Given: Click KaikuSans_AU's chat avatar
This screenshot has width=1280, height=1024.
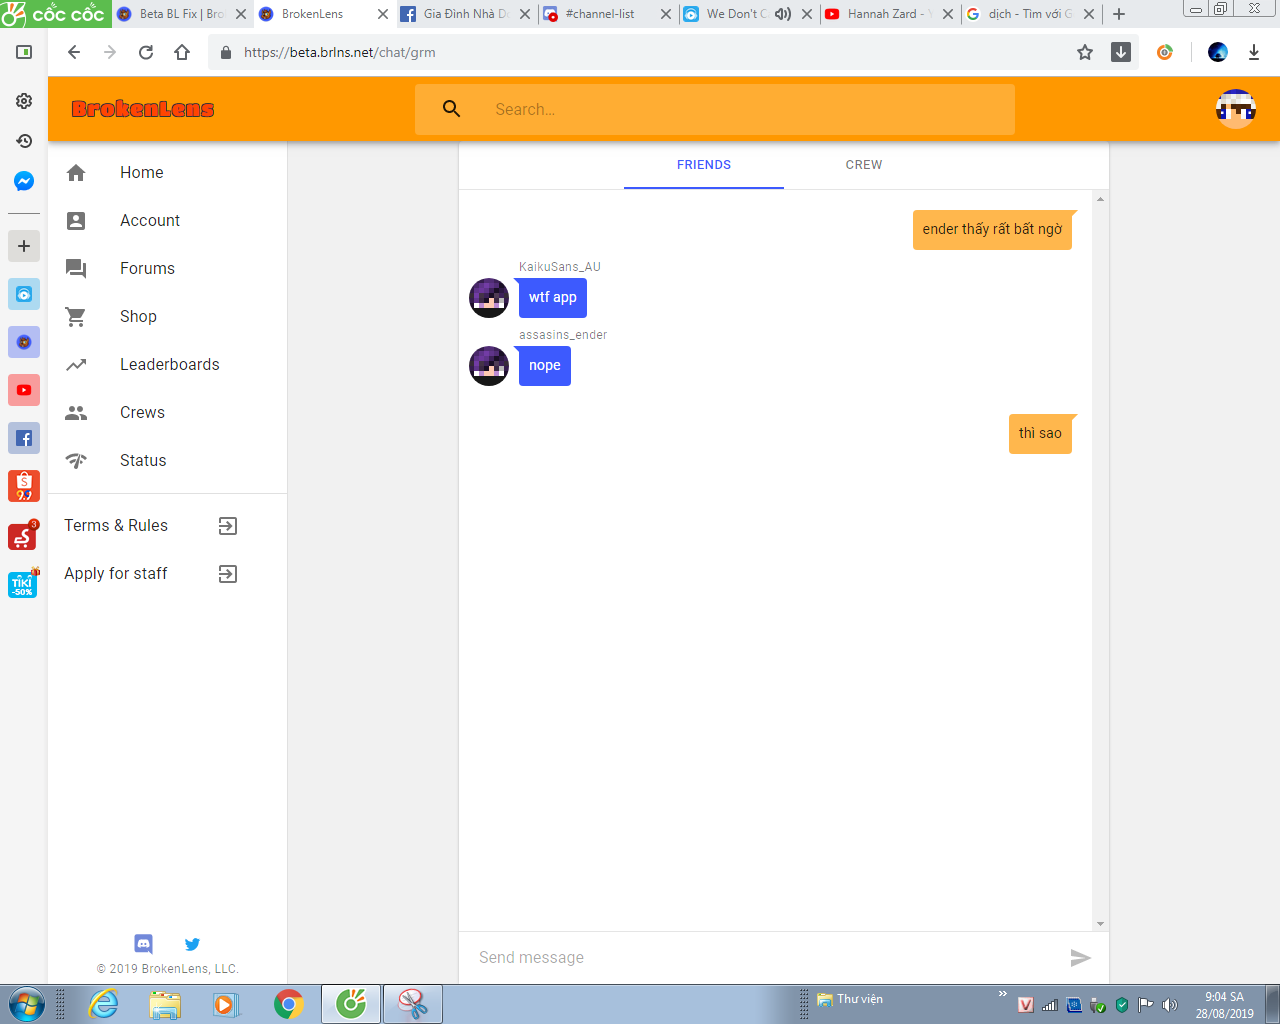Looking at the screenshot, I should (x=489, y=298).
